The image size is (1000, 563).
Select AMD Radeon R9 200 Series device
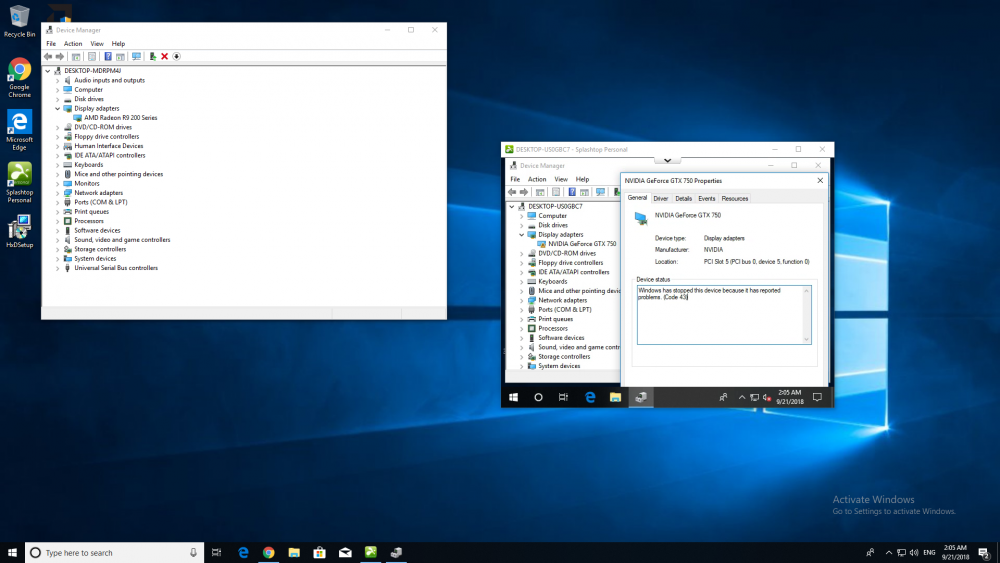[121, 118]
